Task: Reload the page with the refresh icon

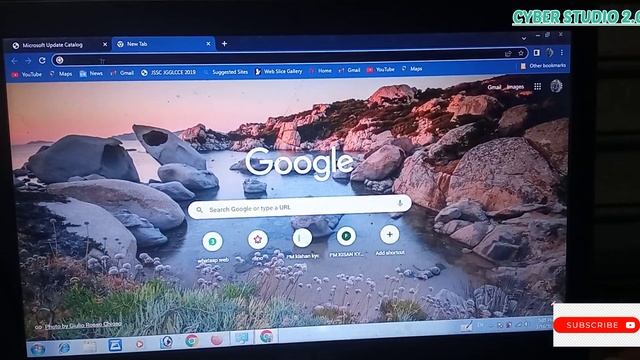Action: 42,60
